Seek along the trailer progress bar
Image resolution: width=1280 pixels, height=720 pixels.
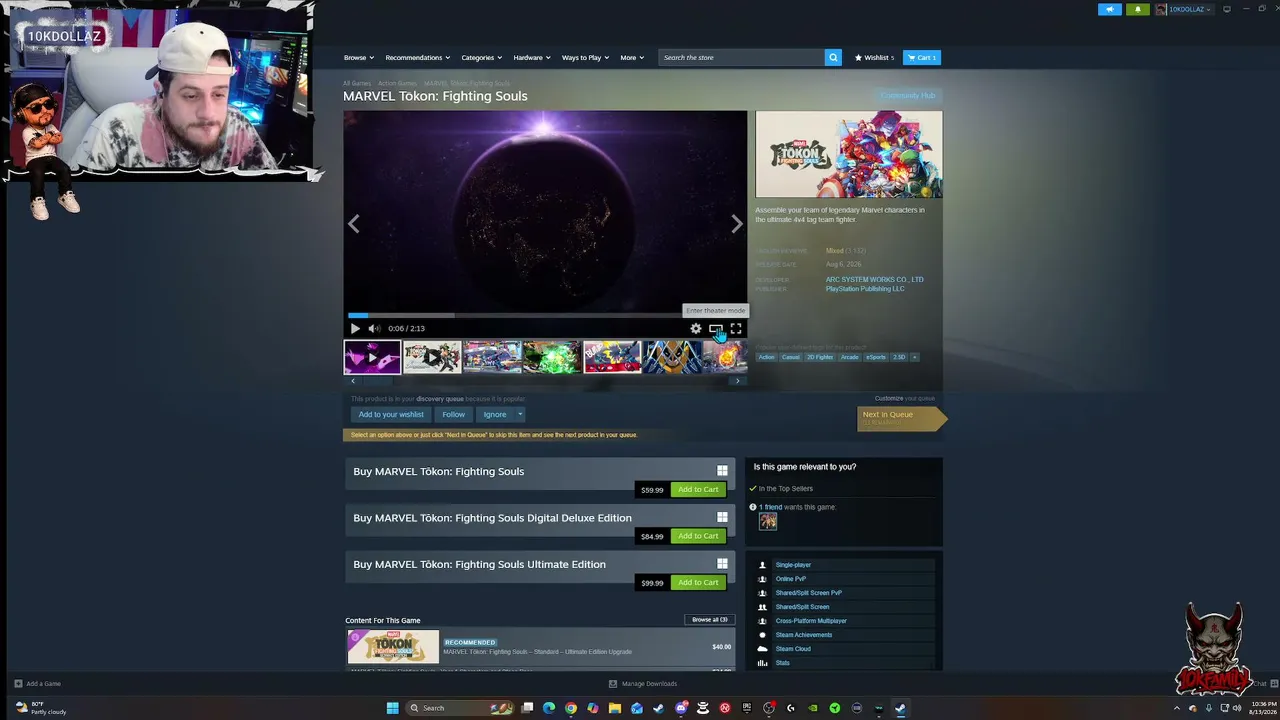click(x=545, y=315)
